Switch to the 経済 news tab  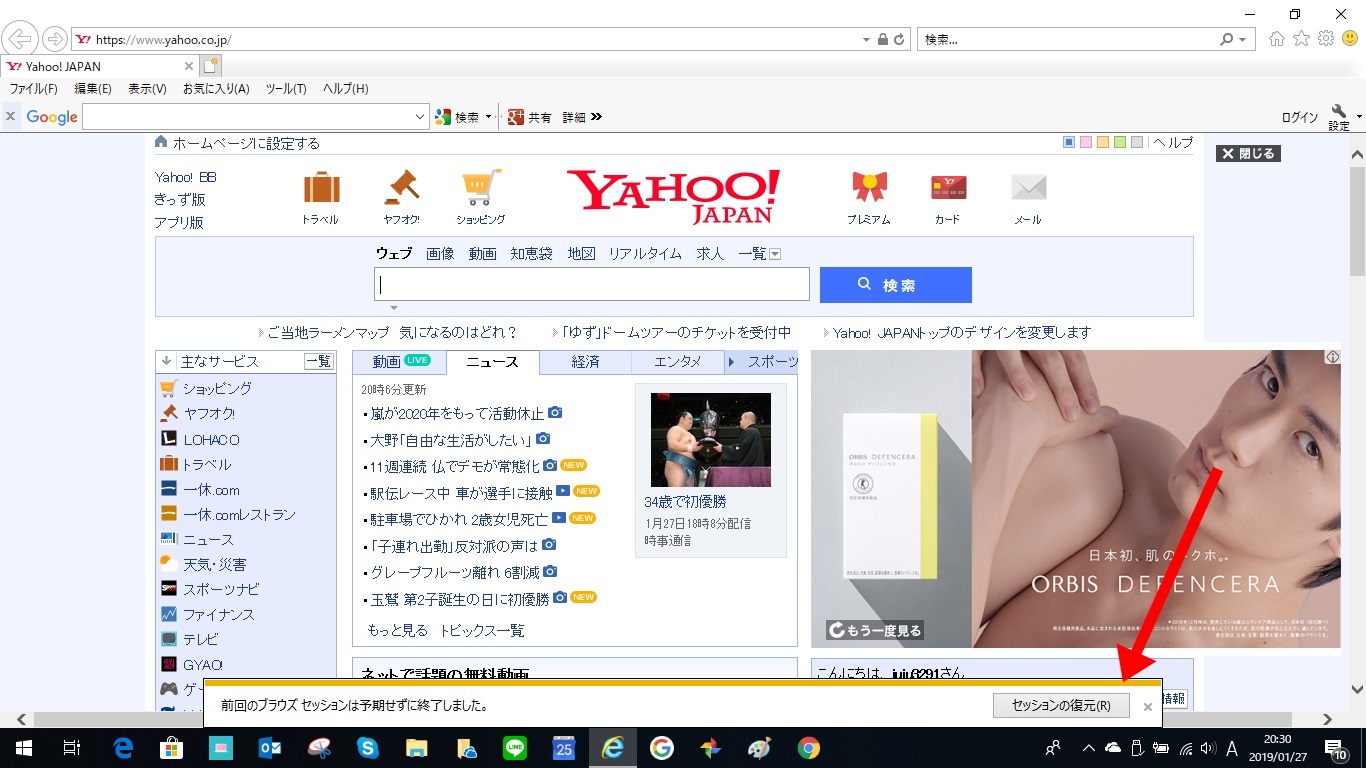tap(586, 362)
